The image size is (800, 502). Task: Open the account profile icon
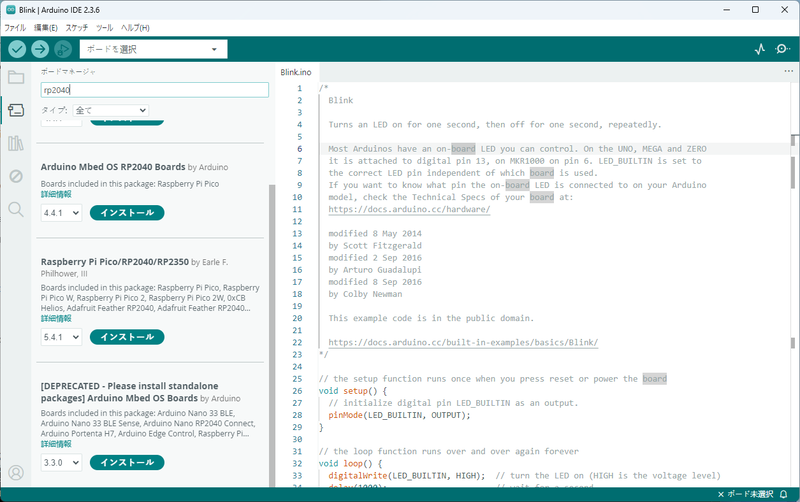point(16,472)
